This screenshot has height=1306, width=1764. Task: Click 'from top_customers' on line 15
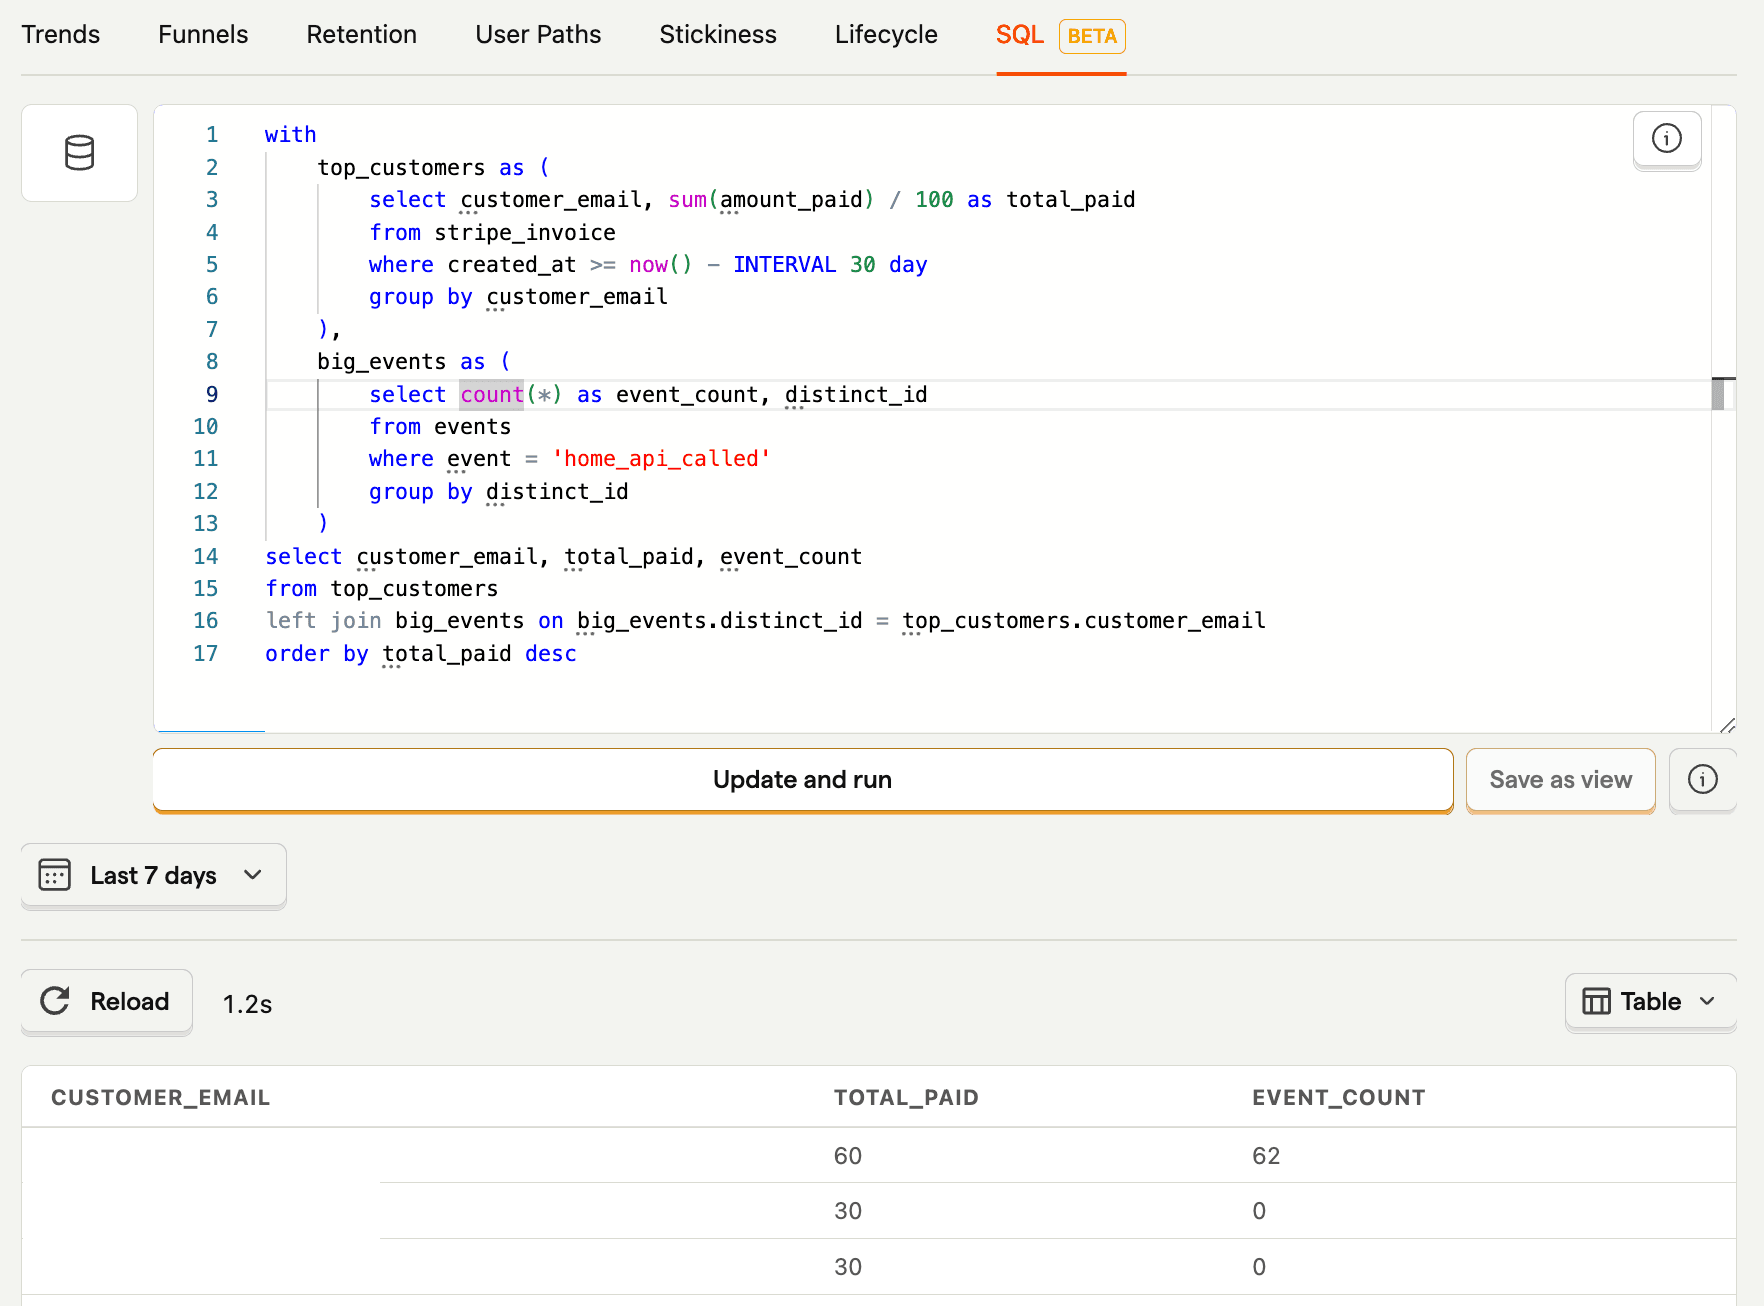pos(381,588)
